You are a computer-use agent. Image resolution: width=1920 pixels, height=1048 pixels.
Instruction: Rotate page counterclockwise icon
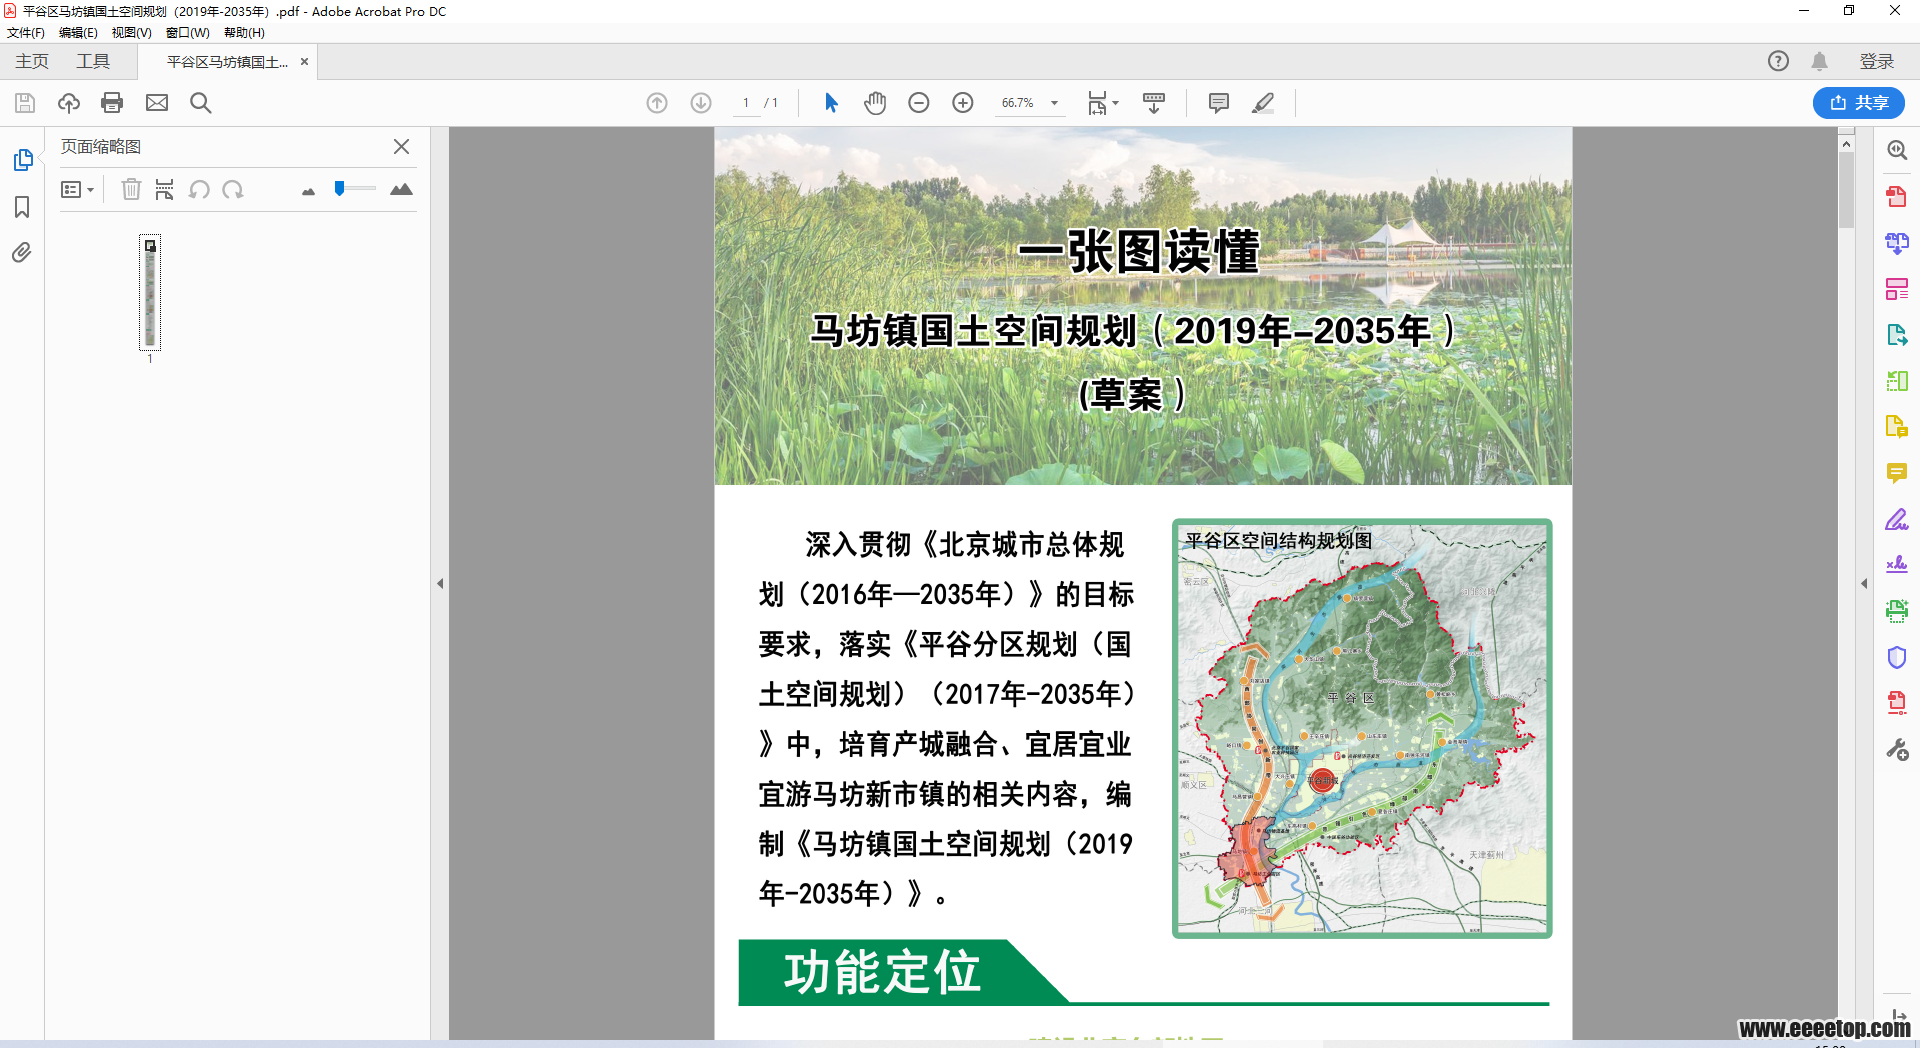click(199, 189)
